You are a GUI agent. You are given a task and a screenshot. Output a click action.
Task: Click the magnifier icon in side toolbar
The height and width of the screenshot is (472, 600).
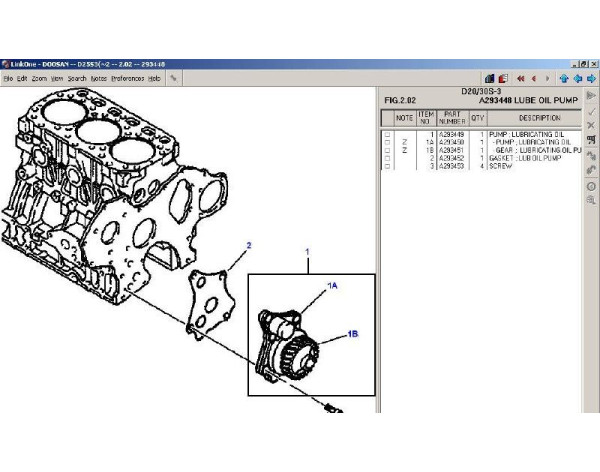pyautogui.click(x=591, y=201)
